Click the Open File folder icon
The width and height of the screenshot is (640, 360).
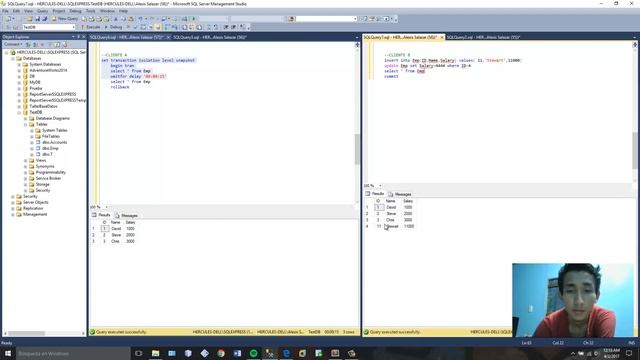pyautogui.click(x=29, y=19)
